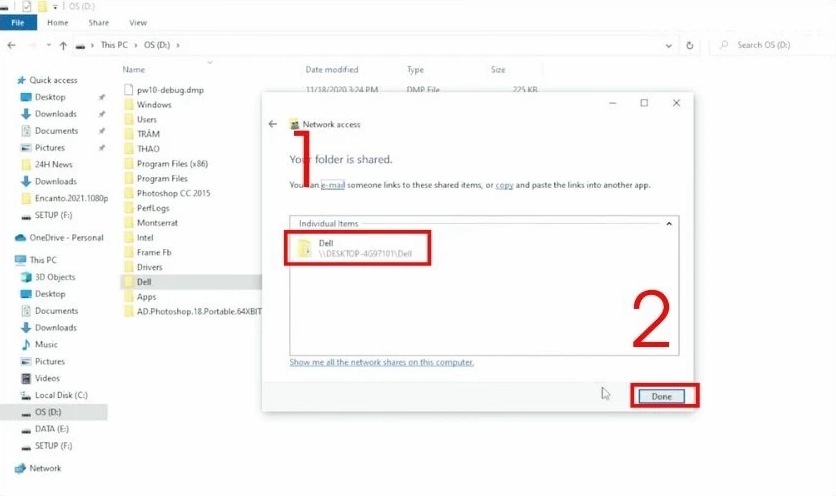This screenshot has width=836, height=496.
Task: Open pinned Desktop under Quick access
Action: coord(50,97)
